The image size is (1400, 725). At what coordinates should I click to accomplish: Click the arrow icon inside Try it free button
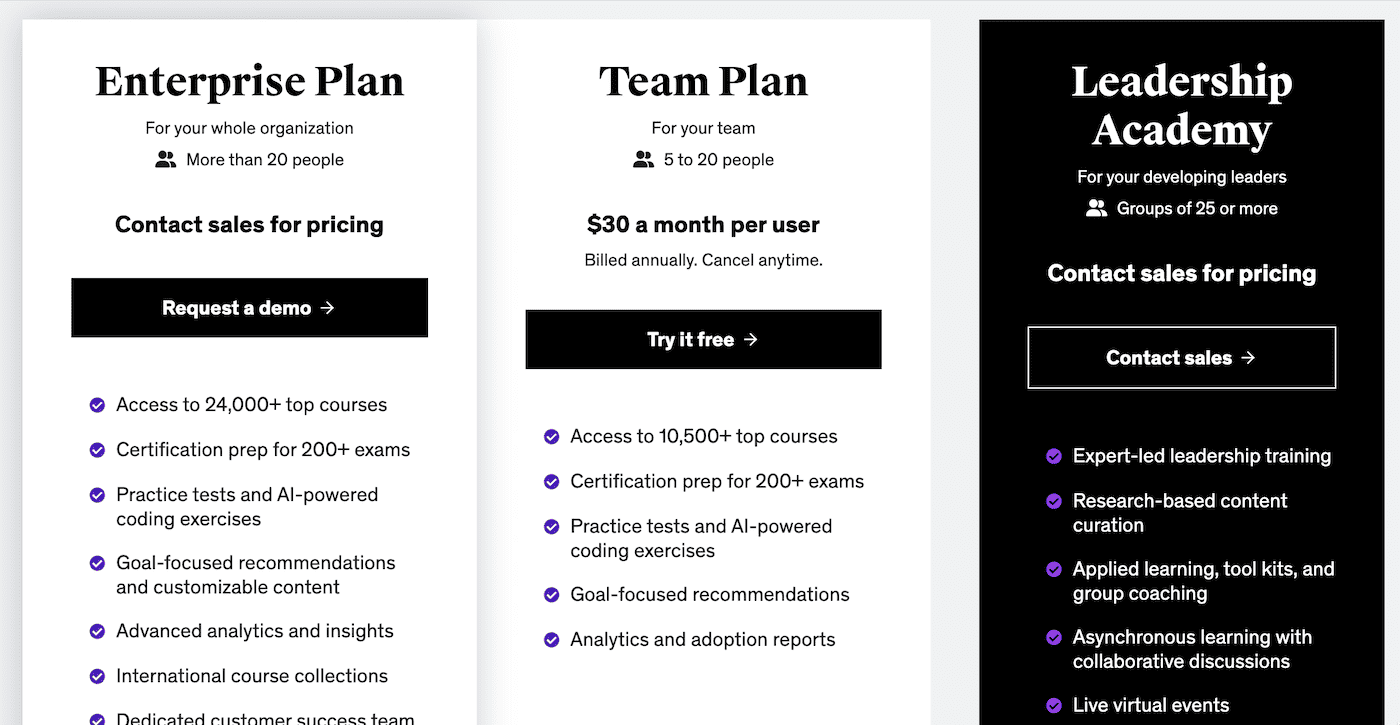751,339
